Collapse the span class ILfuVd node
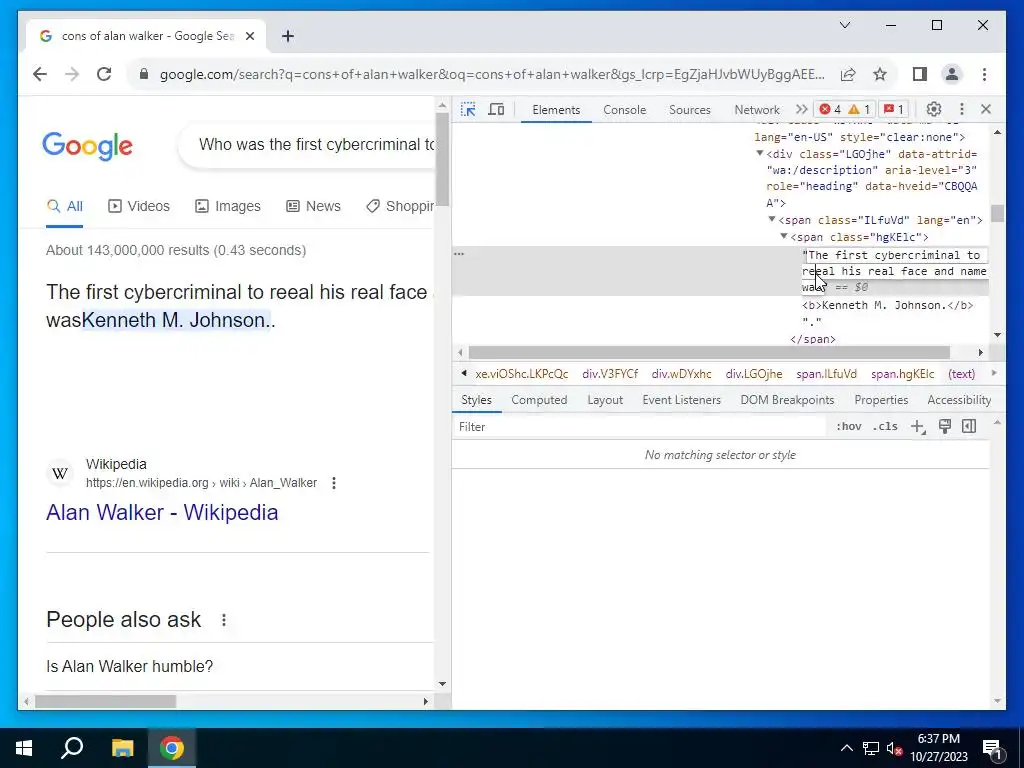Viewport: 1024px width, 768px height. [x=771, y=219]
